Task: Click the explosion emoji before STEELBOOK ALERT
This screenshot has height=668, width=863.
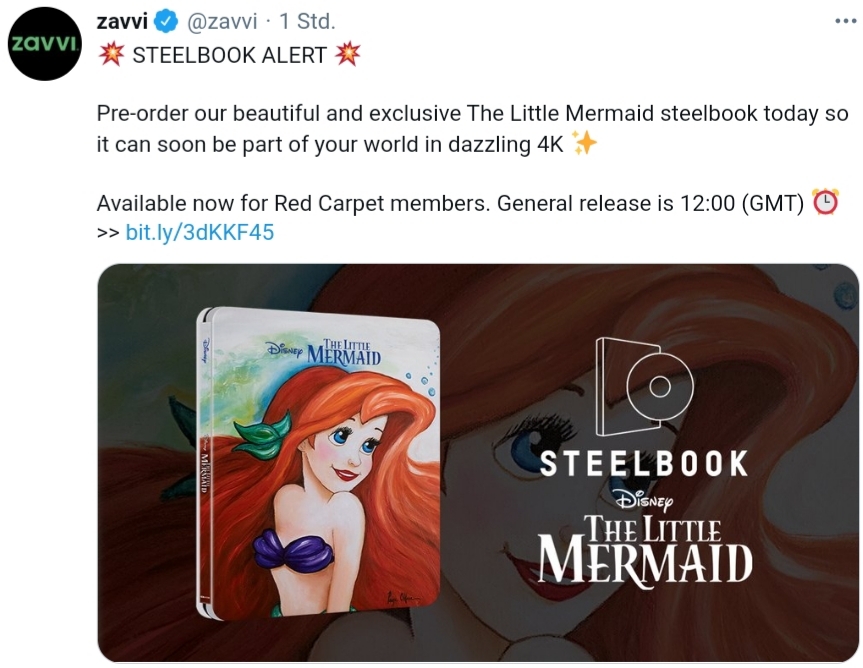Action: click(x=111, y=54)
